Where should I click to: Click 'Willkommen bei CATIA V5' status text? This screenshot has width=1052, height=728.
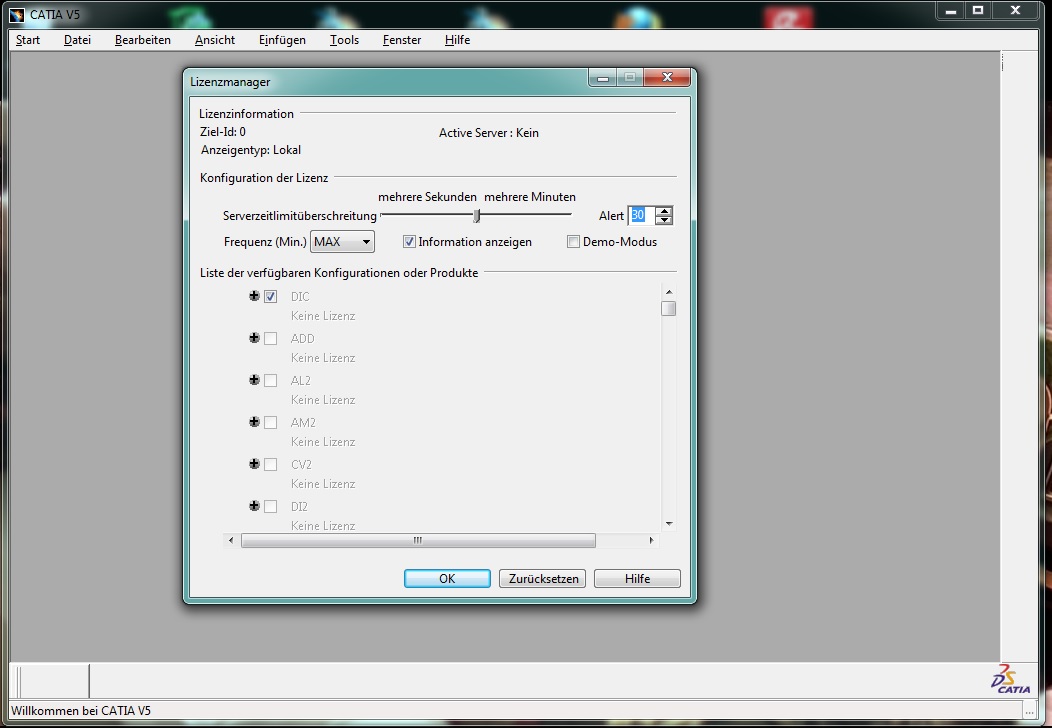(x=81, y=711)
